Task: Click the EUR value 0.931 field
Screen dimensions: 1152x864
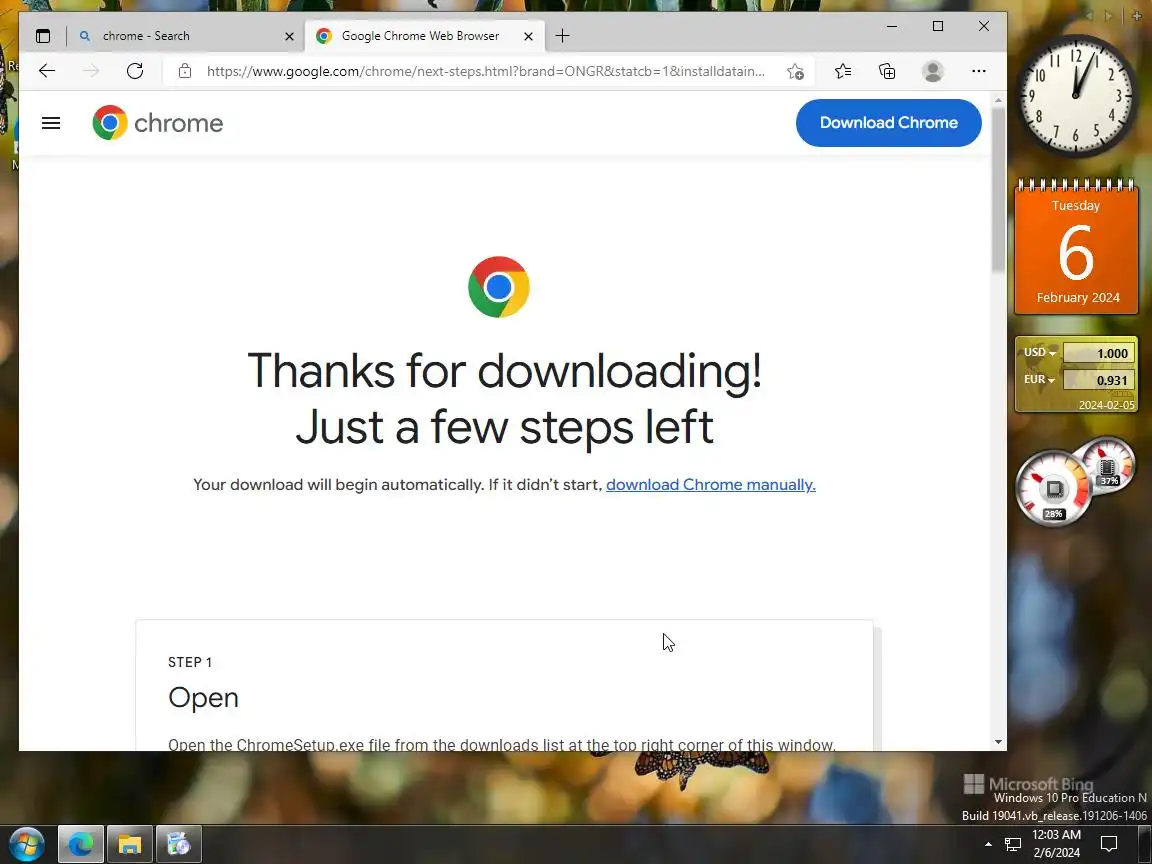Action: pos(1098,380)
